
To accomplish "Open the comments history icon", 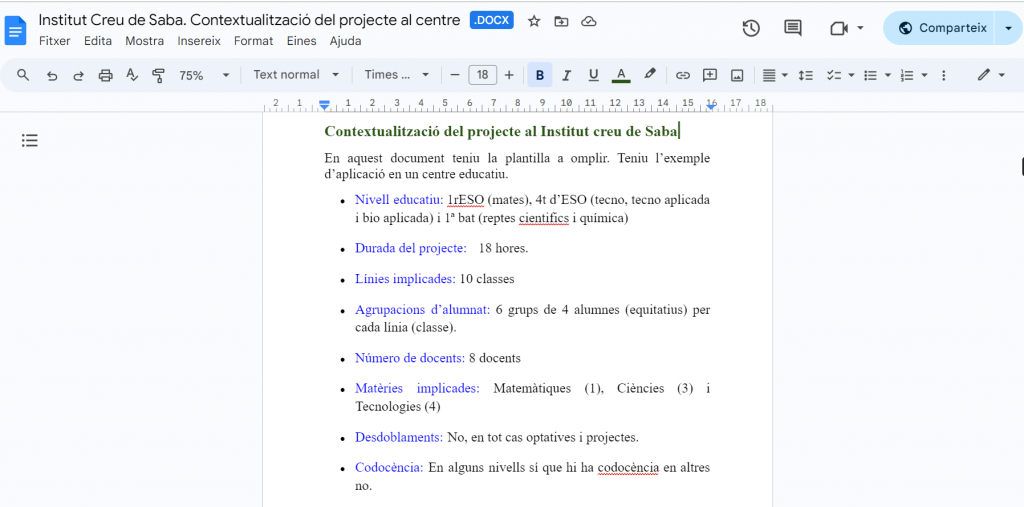I will [793, 28].
